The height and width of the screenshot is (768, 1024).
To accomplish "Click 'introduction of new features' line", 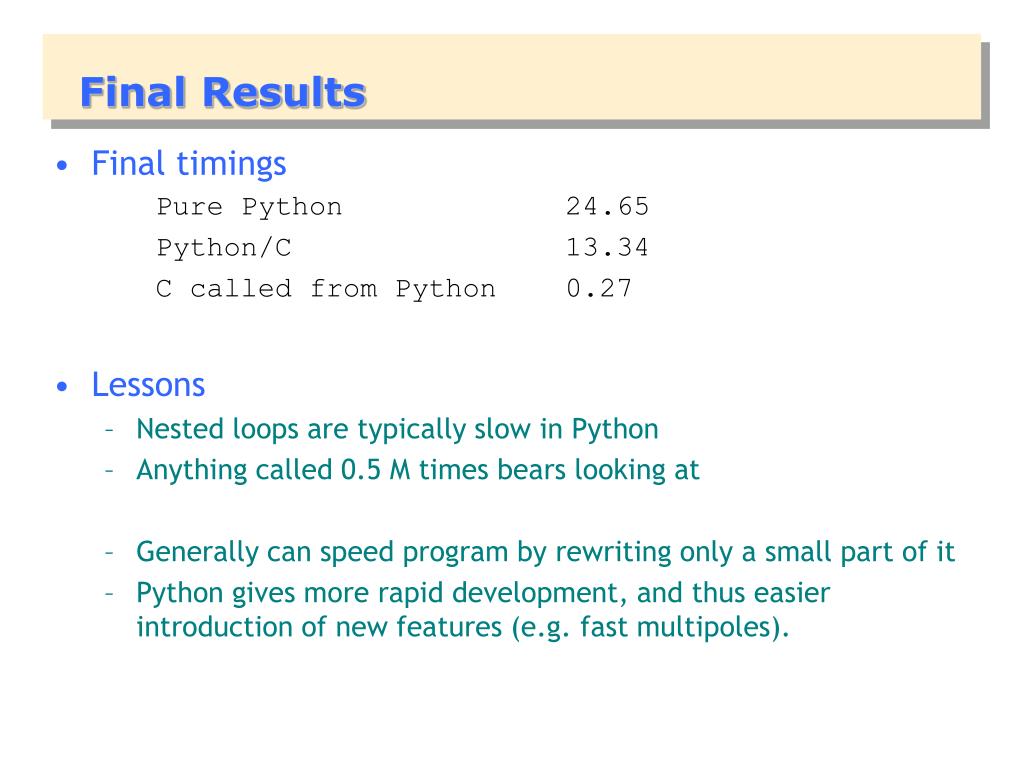I will 463,627.
